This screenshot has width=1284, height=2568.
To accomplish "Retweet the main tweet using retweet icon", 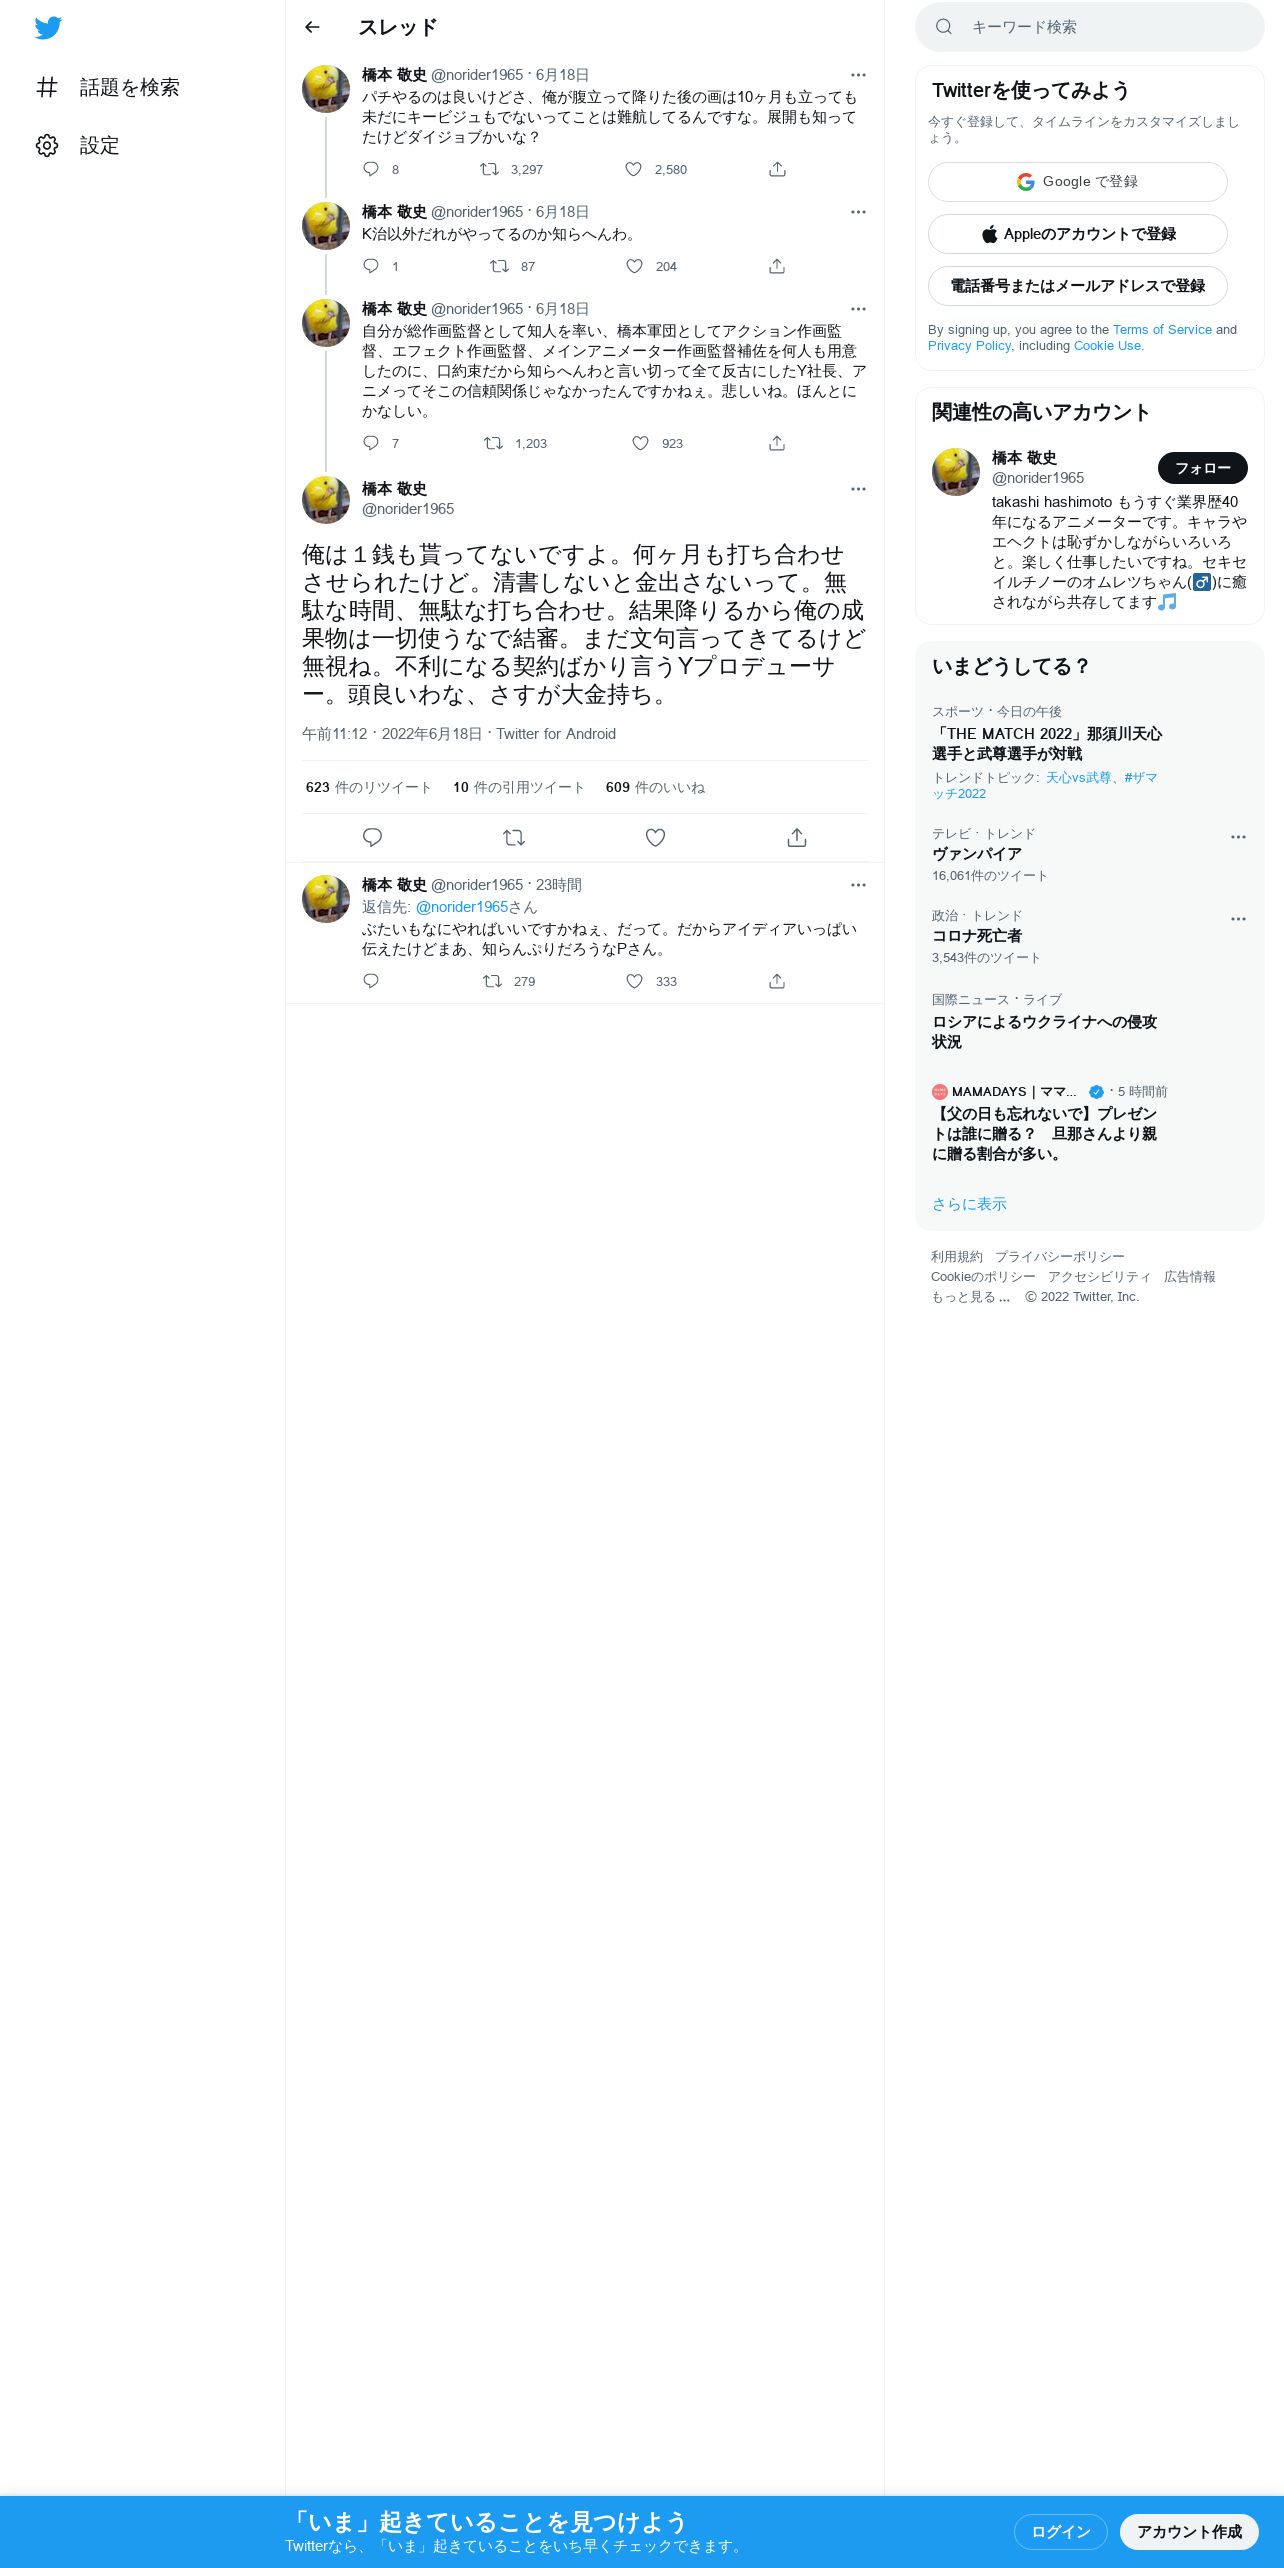I will point(514,838).
